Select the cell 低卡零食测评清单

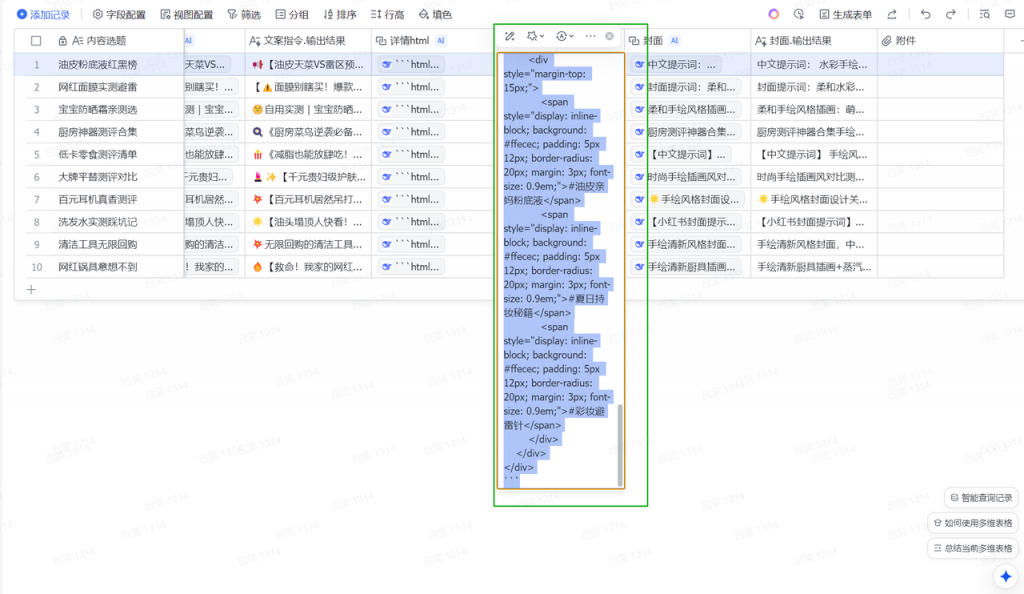(98, 154)
